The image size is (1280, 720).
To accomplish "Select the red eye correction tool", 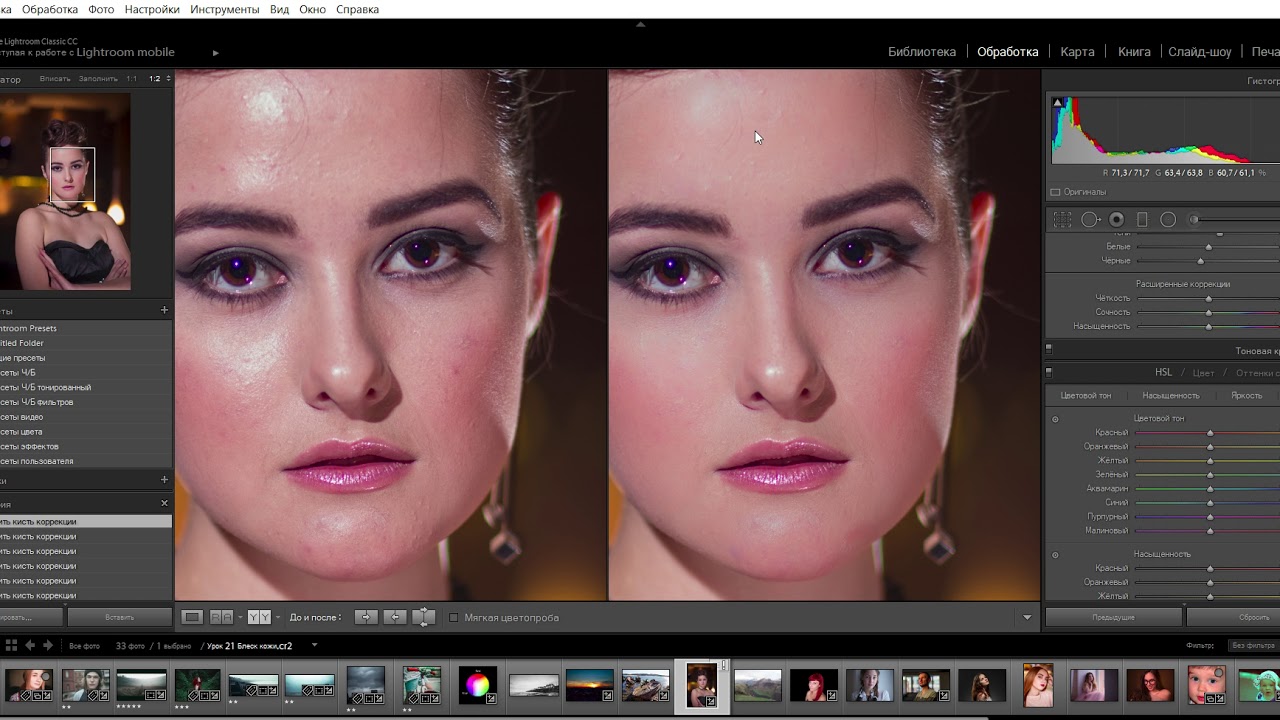I will coord(1116,219).
